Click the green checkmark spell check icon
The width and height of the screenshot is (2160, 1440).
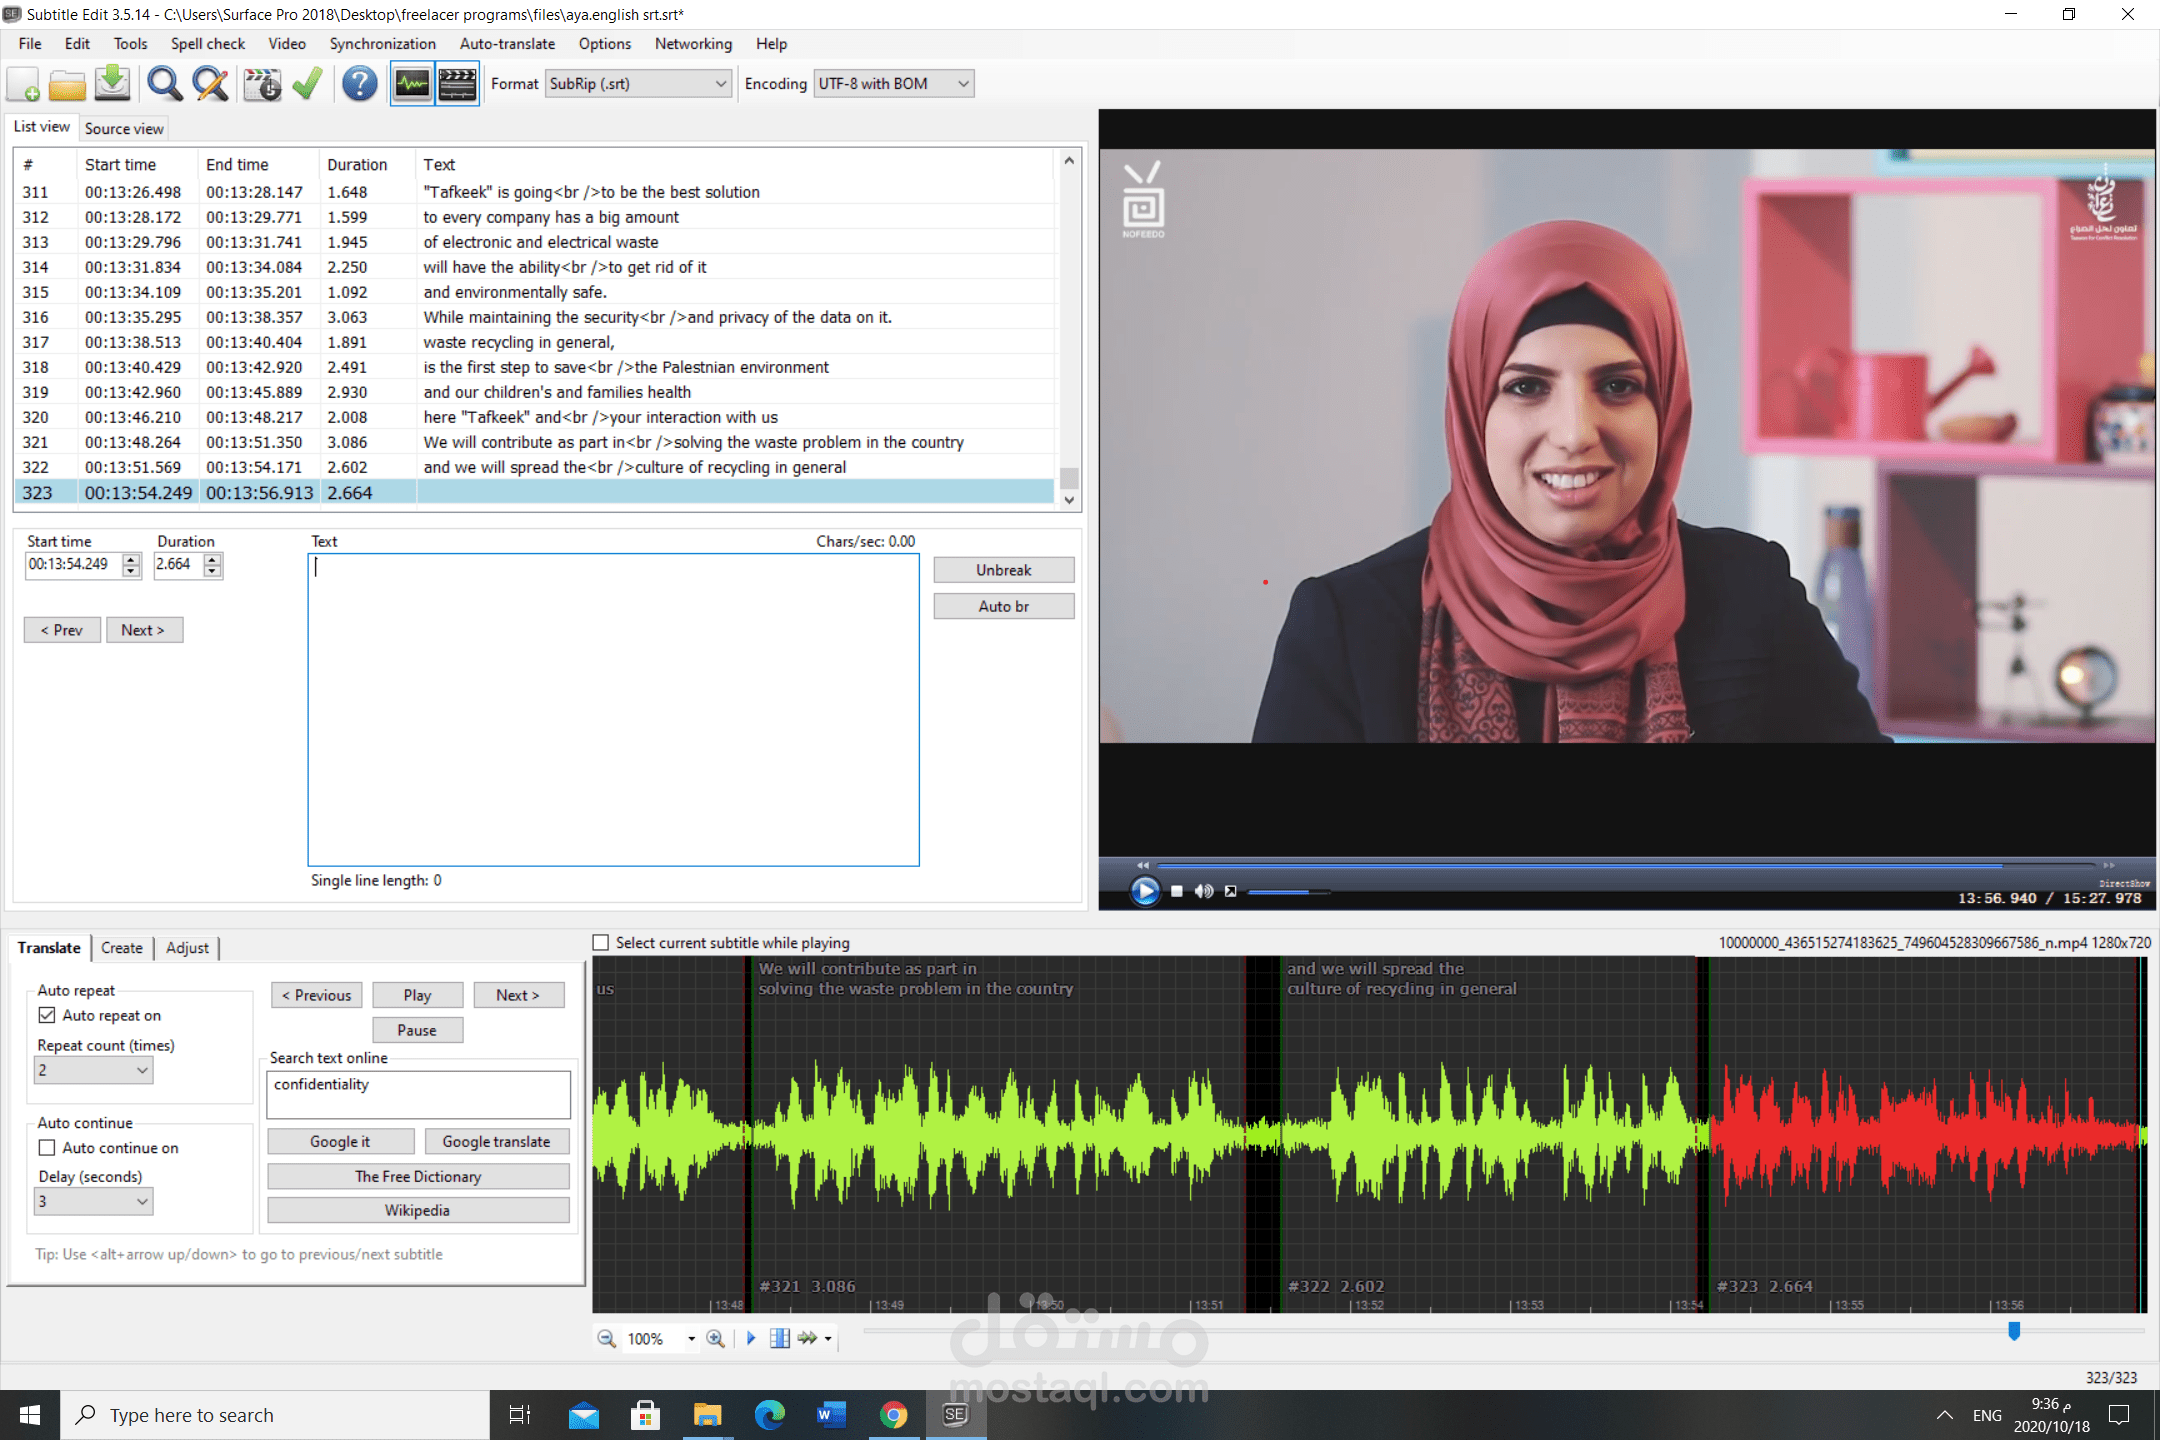307,84
